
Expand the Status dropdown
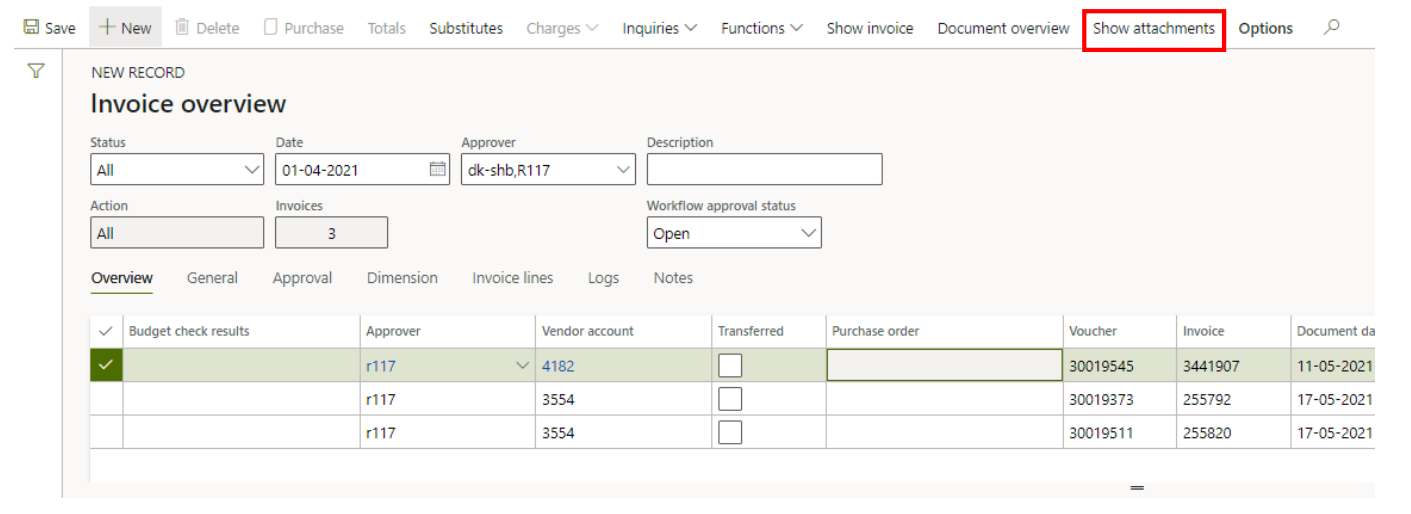pyautogui.click(x=252, y=170)
